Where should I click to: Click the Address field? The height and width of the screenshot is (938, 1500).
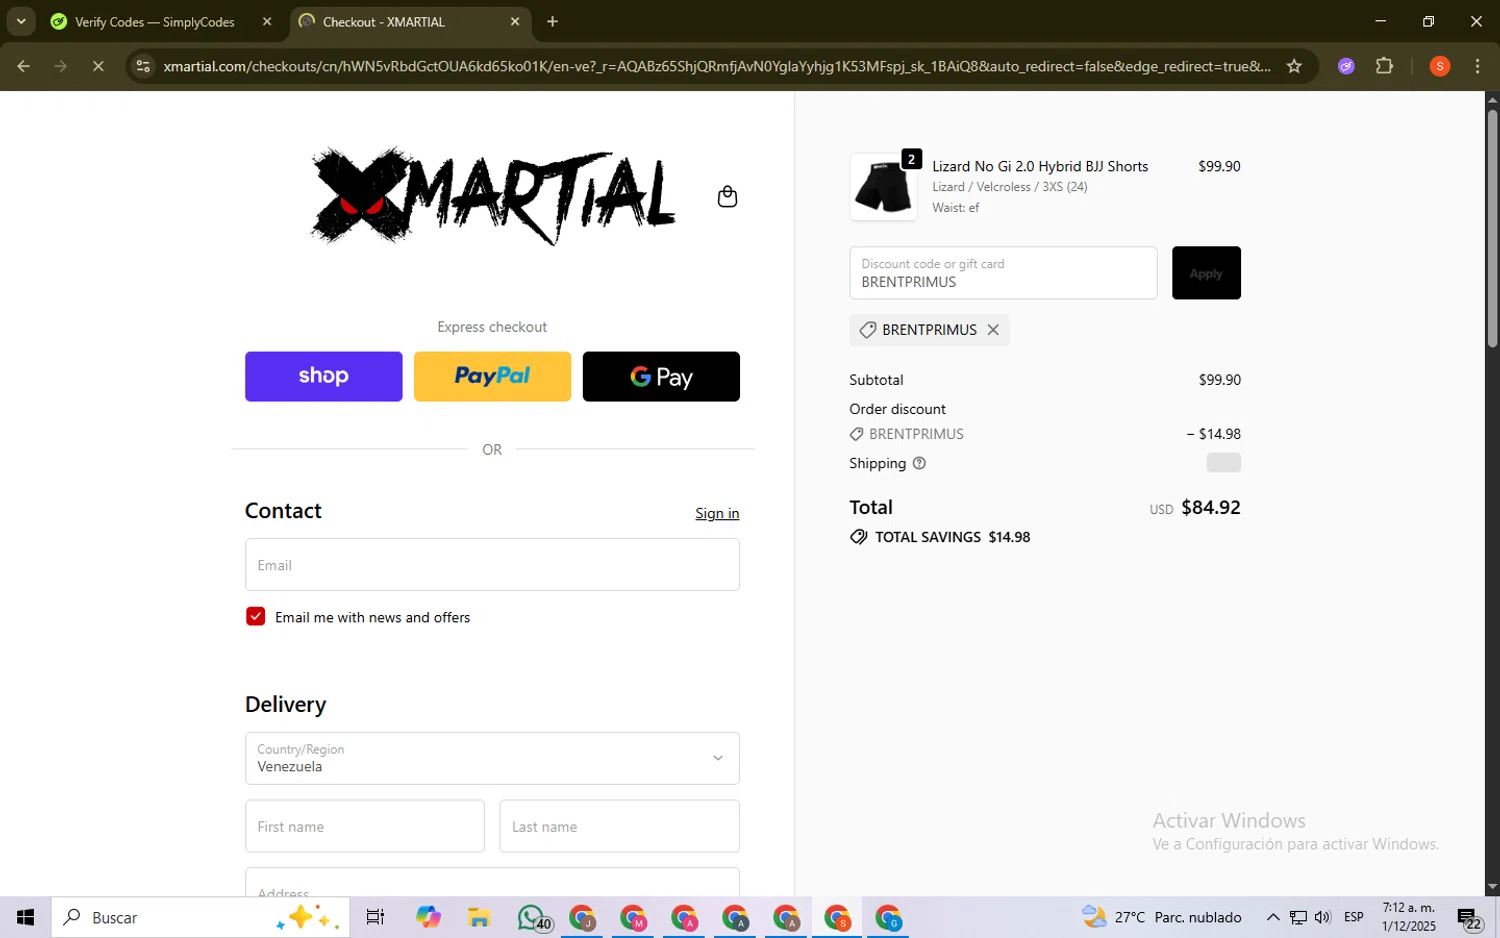(492, 883)
